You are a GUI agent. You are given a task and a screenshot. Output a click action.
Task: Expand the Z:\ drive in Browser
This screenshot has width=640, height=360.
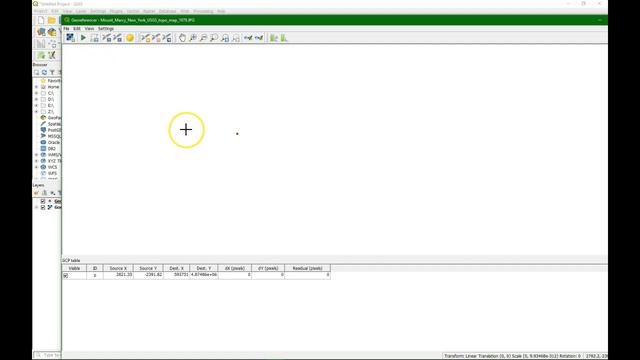point(36,111)
